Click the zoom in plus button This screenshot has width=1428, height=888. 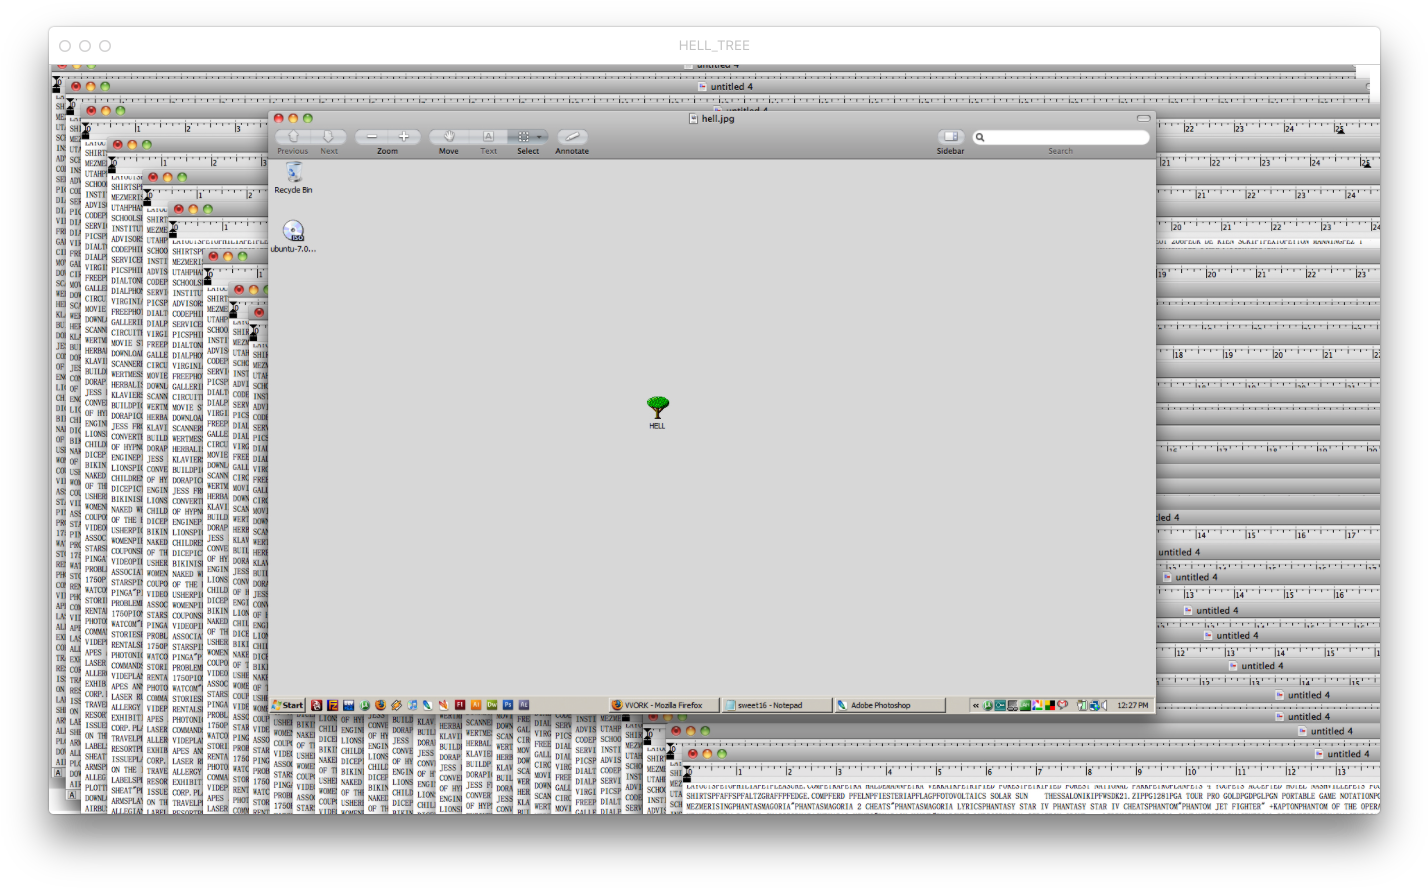coord(404,137)
